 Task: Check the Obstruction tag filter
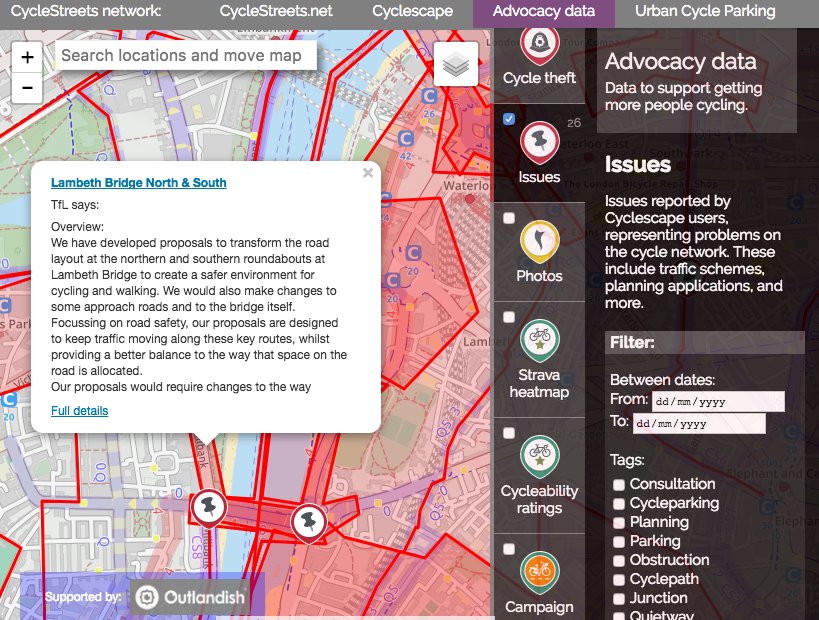click(x=619, y=560)
